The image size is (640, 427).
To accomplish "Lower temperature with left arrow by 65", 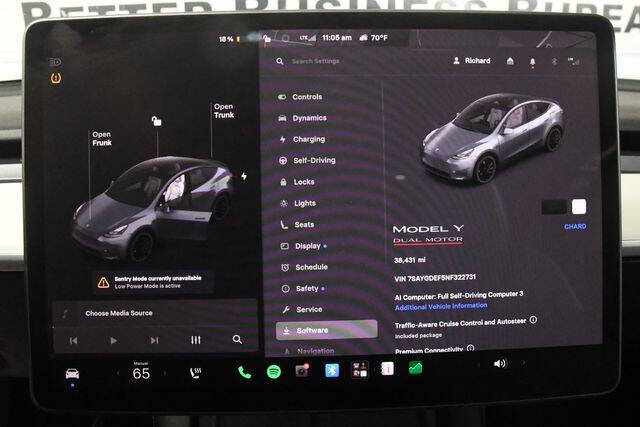I will (118, 373).
